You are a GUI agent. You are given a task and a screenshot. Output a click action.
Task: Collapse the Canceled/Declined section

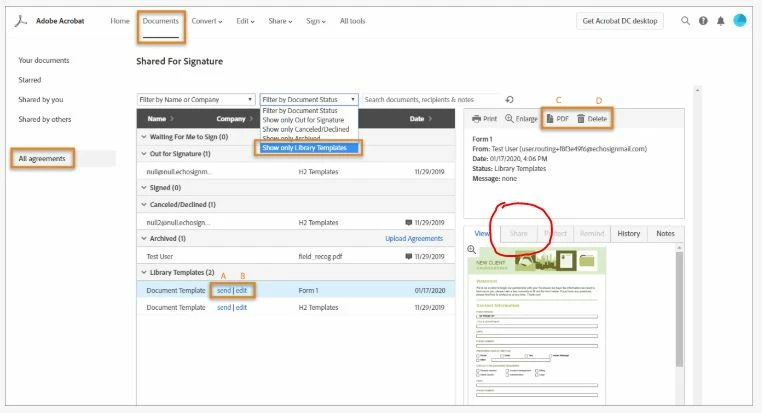tap(144, 205)
